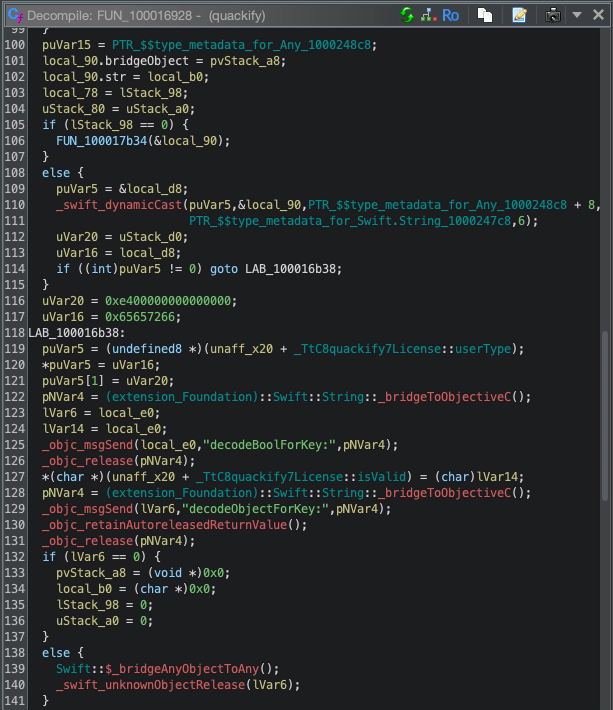Click the Cf decompiler icon in title bar
This screenshot has height=710, width=613.
coord(13,15)
